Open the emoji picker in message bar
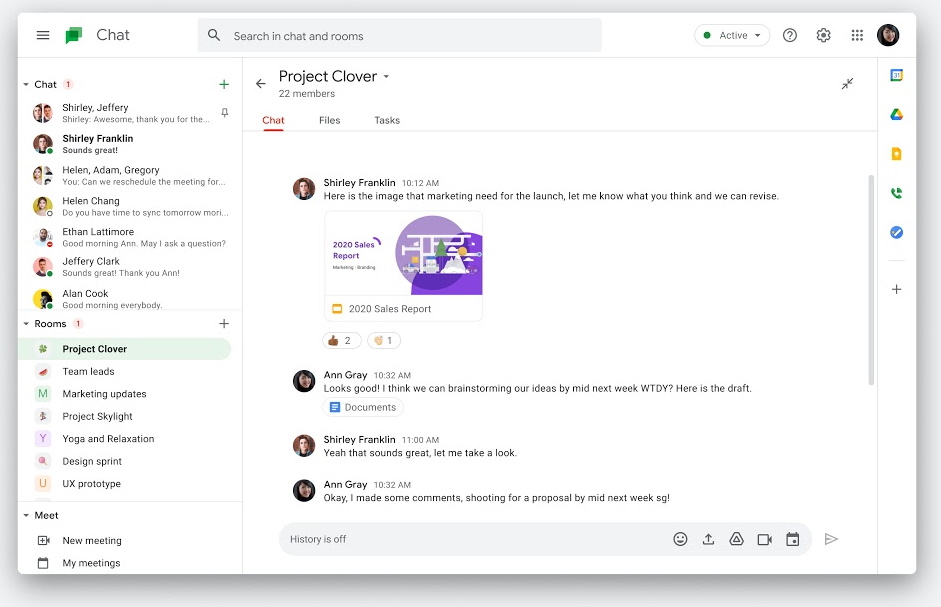The image size is (941, 607). [681, 539]
